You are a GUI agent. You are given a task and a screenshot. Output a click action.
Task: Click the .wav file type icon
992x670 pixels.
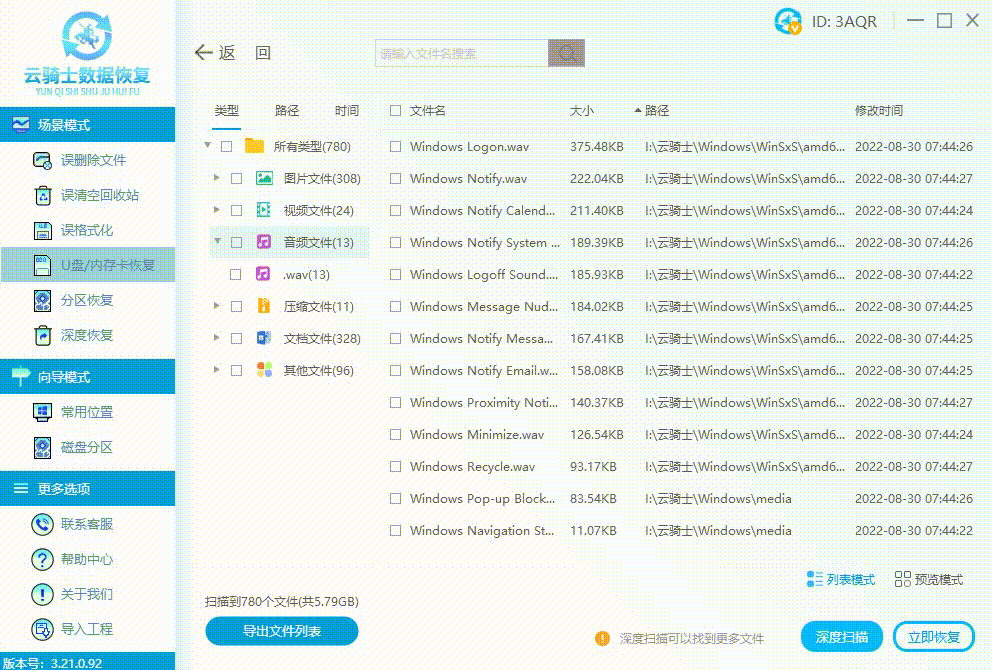click(263, 274)
